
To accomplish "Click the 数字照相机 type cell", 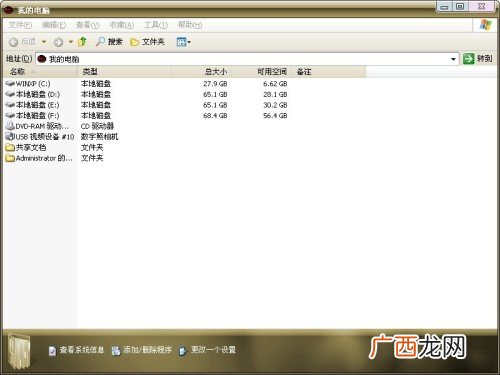I will [x=100, y=137].
